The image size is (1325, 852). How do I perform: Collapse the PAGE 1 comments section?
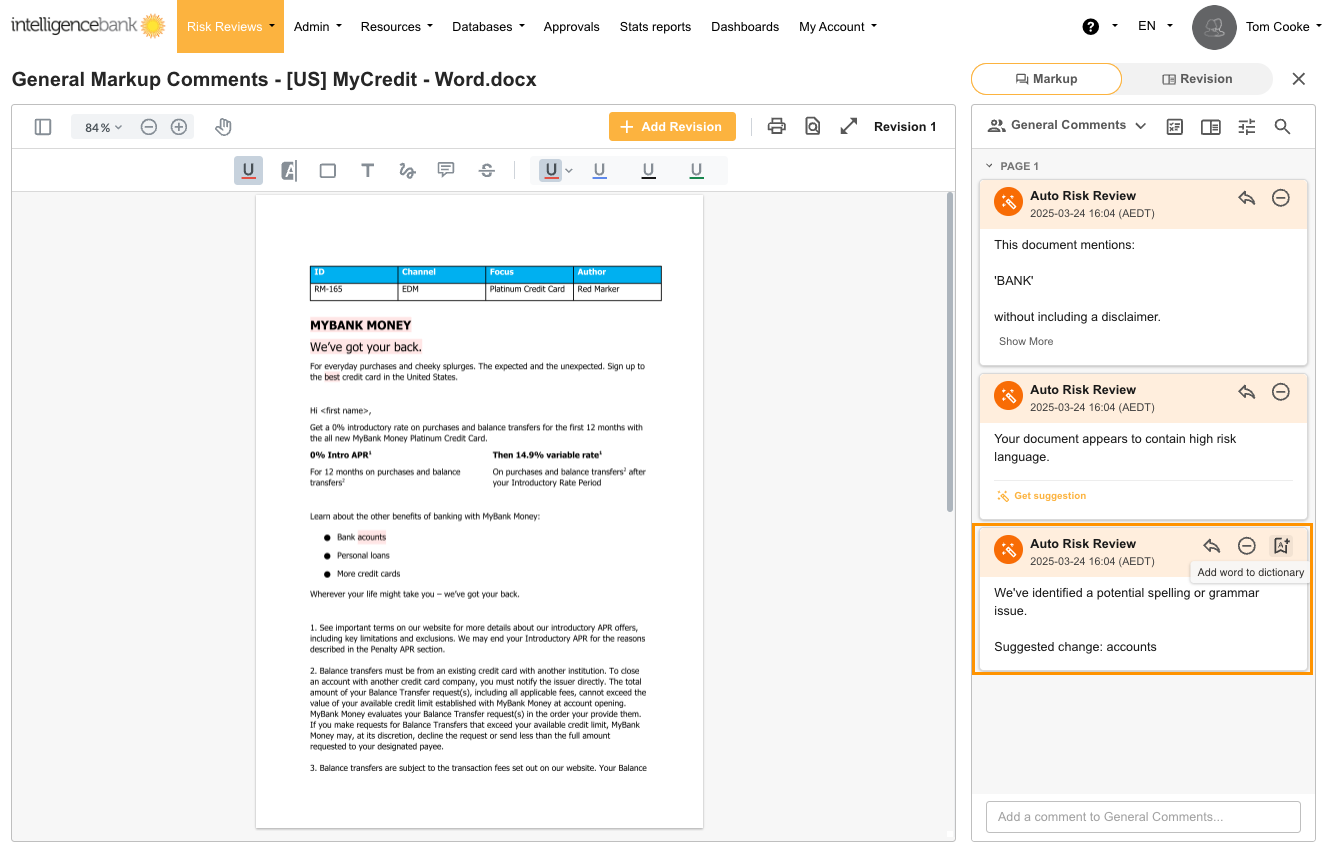[x=989, y=166]
